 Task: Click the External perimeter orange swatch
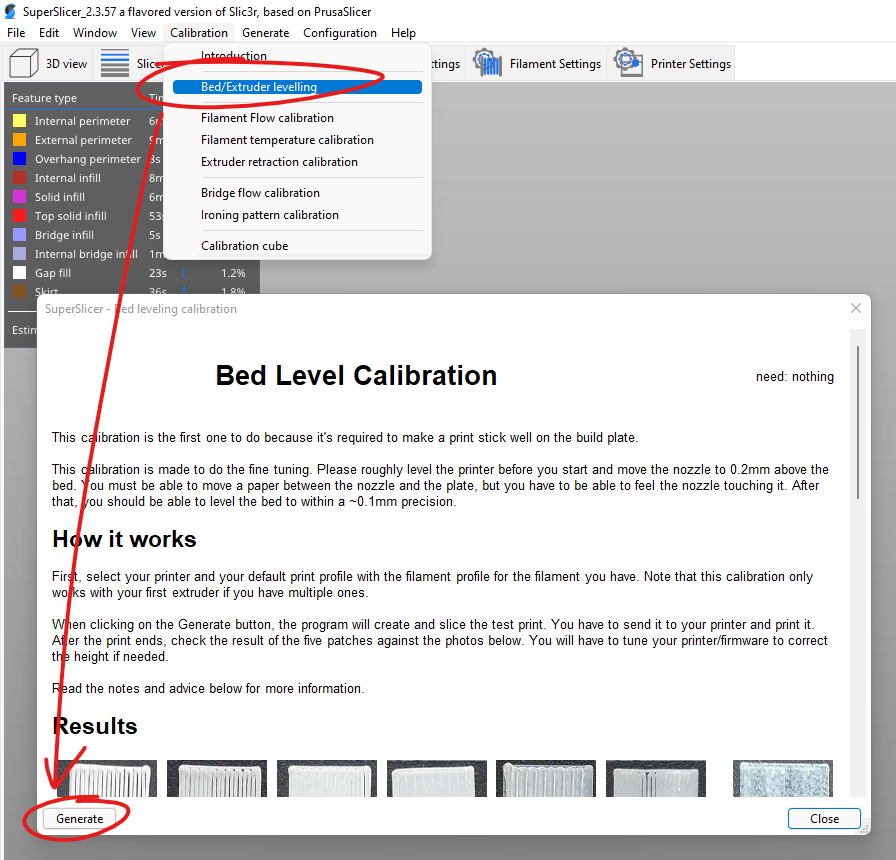point(19,139)
